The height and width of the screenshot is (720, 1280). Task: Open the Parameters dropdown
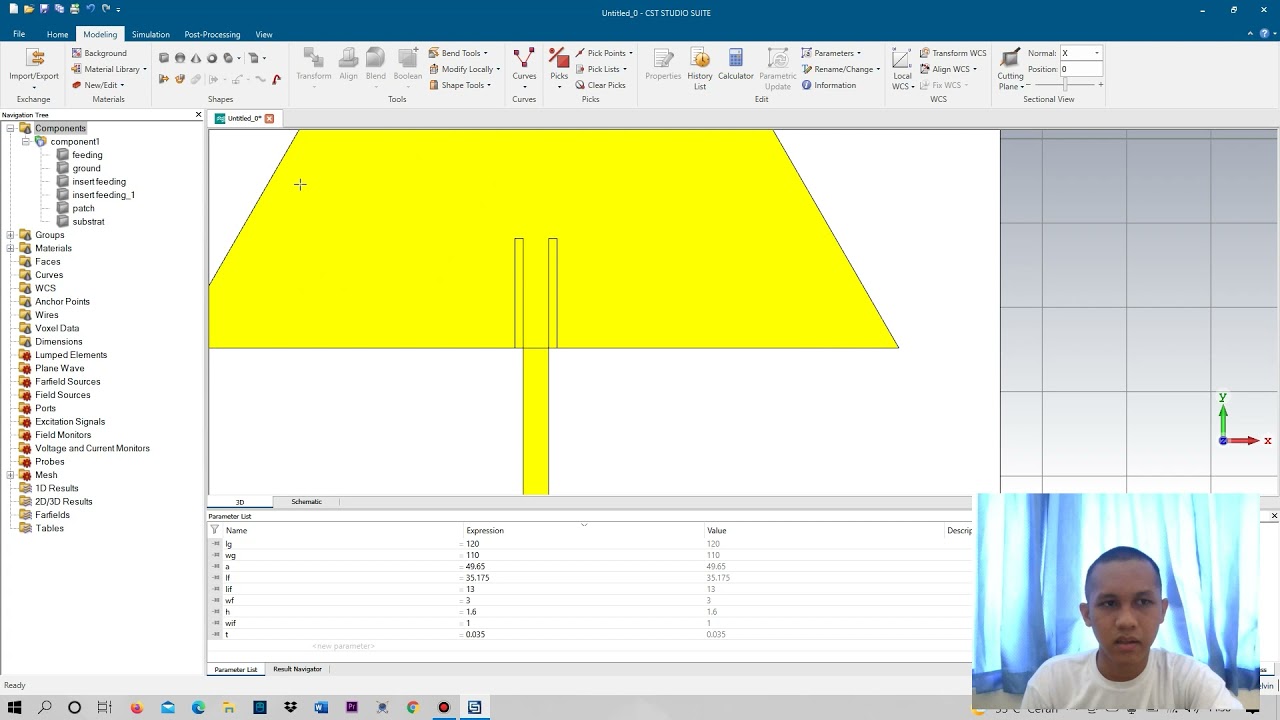[x=831, y=53]
